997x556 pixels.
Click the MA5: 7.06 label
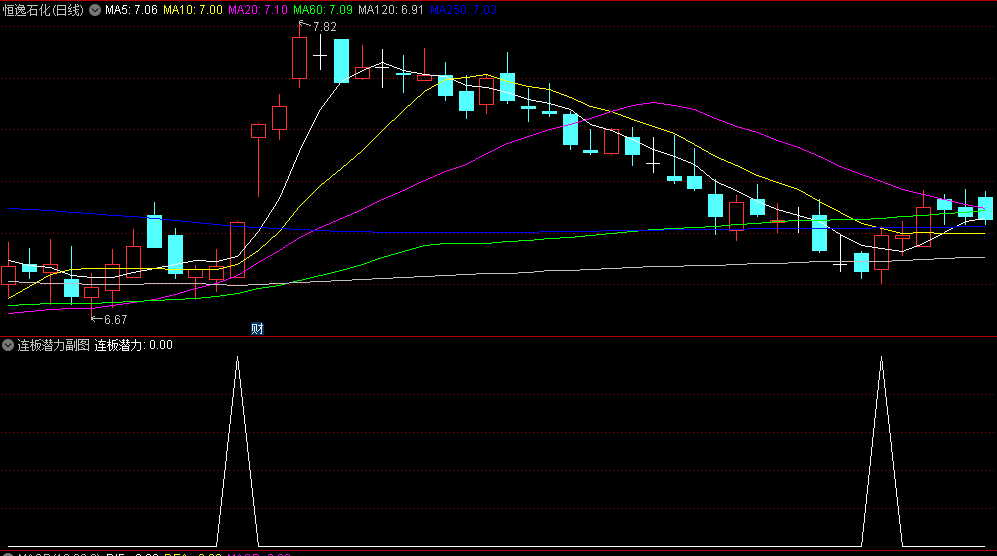click(x=132, y=10)
